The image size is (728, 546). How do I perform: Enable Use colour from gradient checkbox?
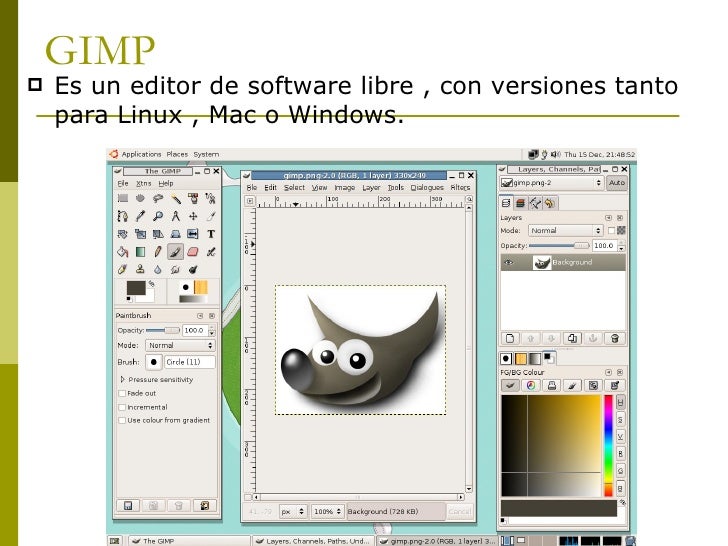(122, 420)
